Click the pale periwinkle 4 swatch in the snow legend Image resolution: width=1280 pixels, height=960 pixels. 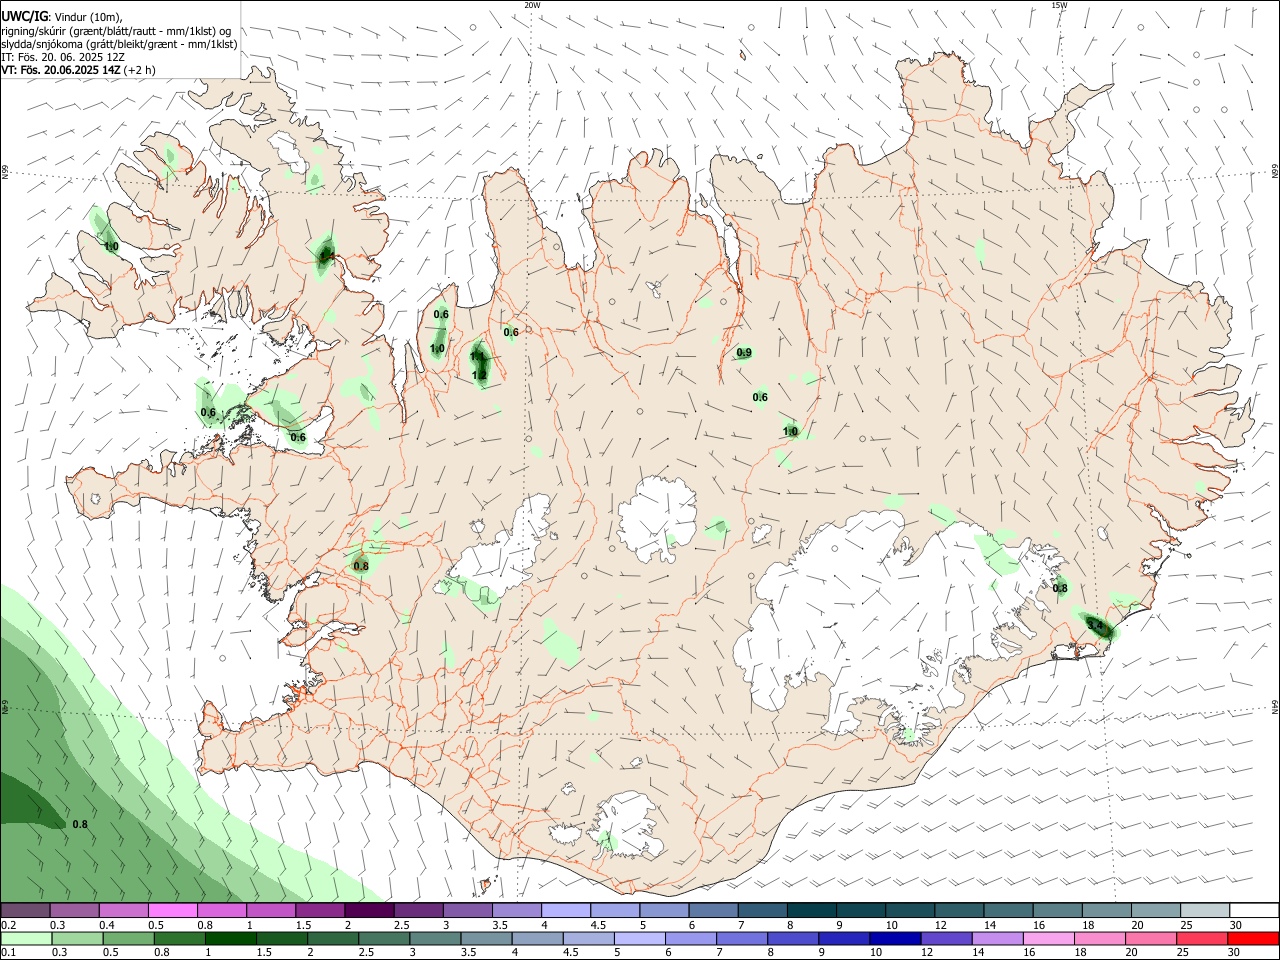[x=566, y=911]
